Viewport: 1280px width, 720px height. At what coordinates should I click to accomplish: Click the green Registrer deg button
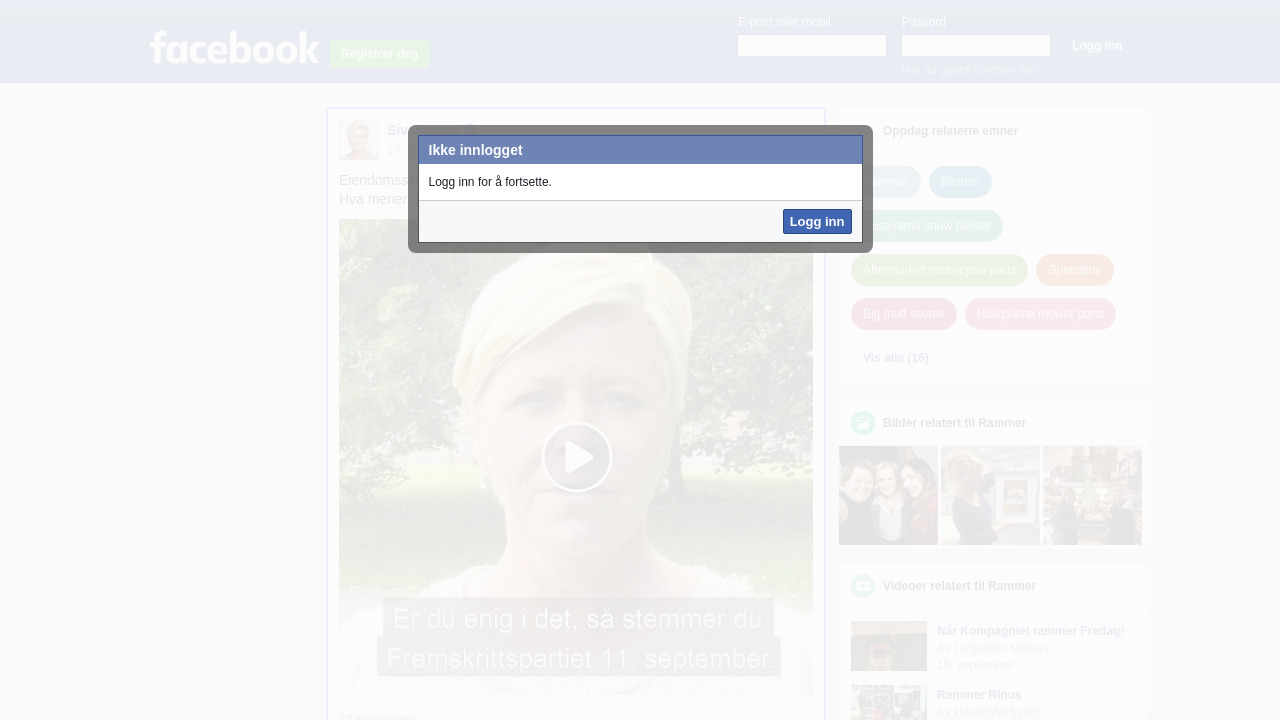(x=379, y=54)
